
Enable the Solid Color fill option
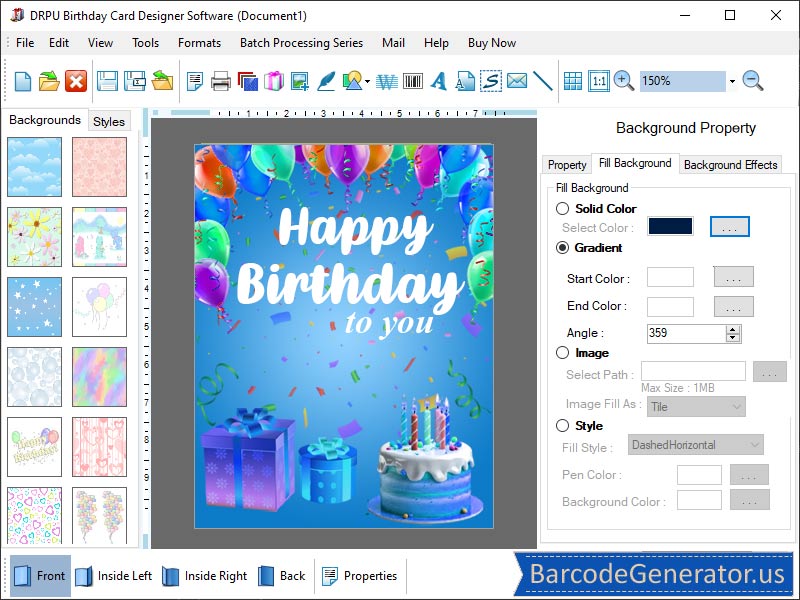(563, 209)
